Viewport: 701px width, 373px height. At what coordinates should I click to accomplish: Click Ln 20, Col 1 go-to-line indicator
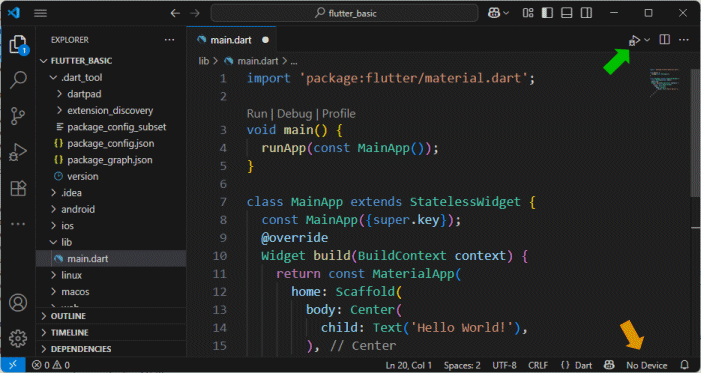(409, 365)
